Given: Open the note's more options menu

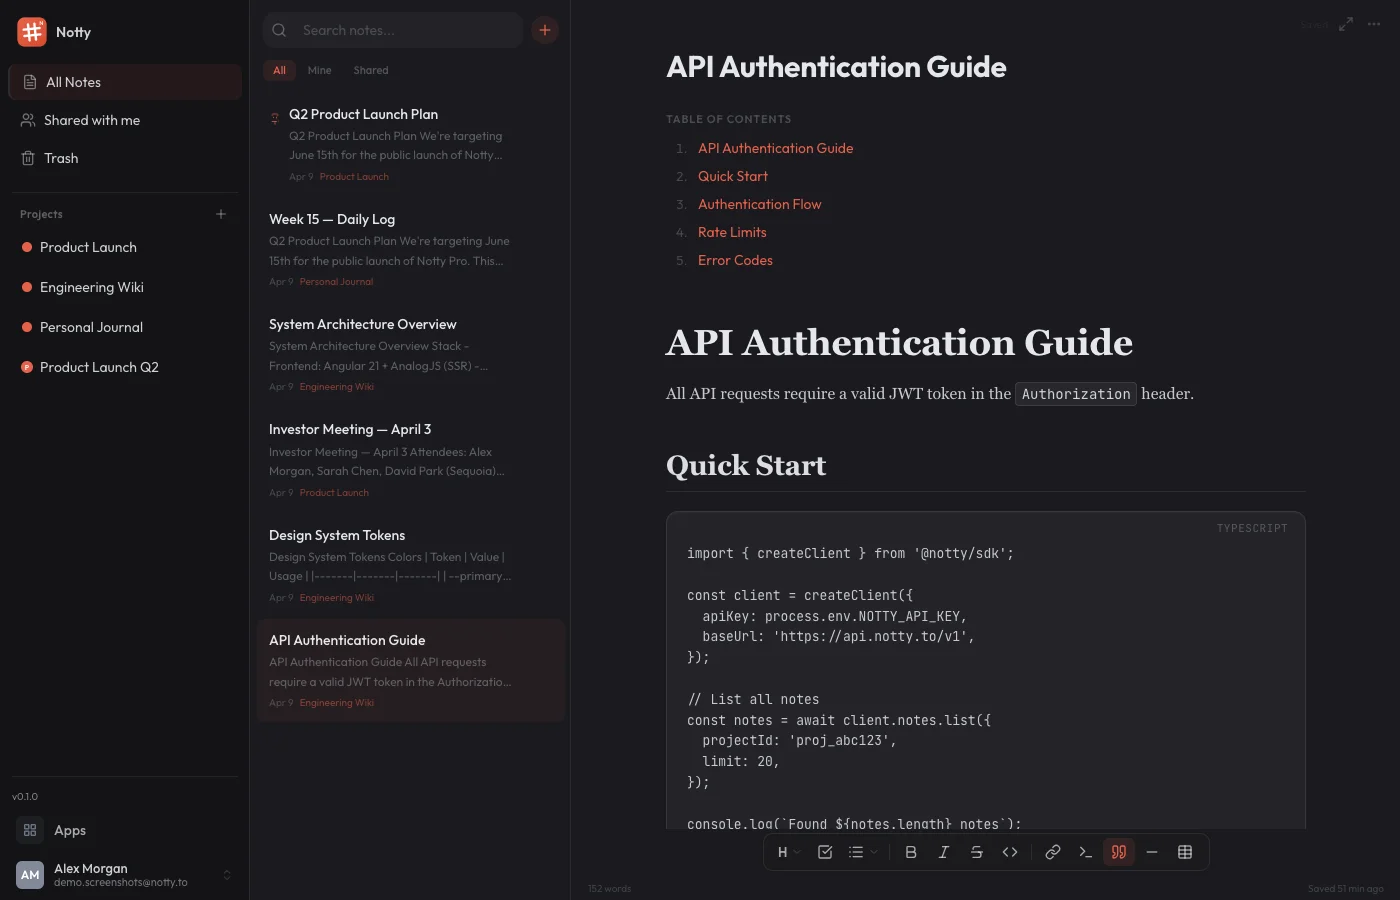Looking at the screenshot, I should point(1374,24).
